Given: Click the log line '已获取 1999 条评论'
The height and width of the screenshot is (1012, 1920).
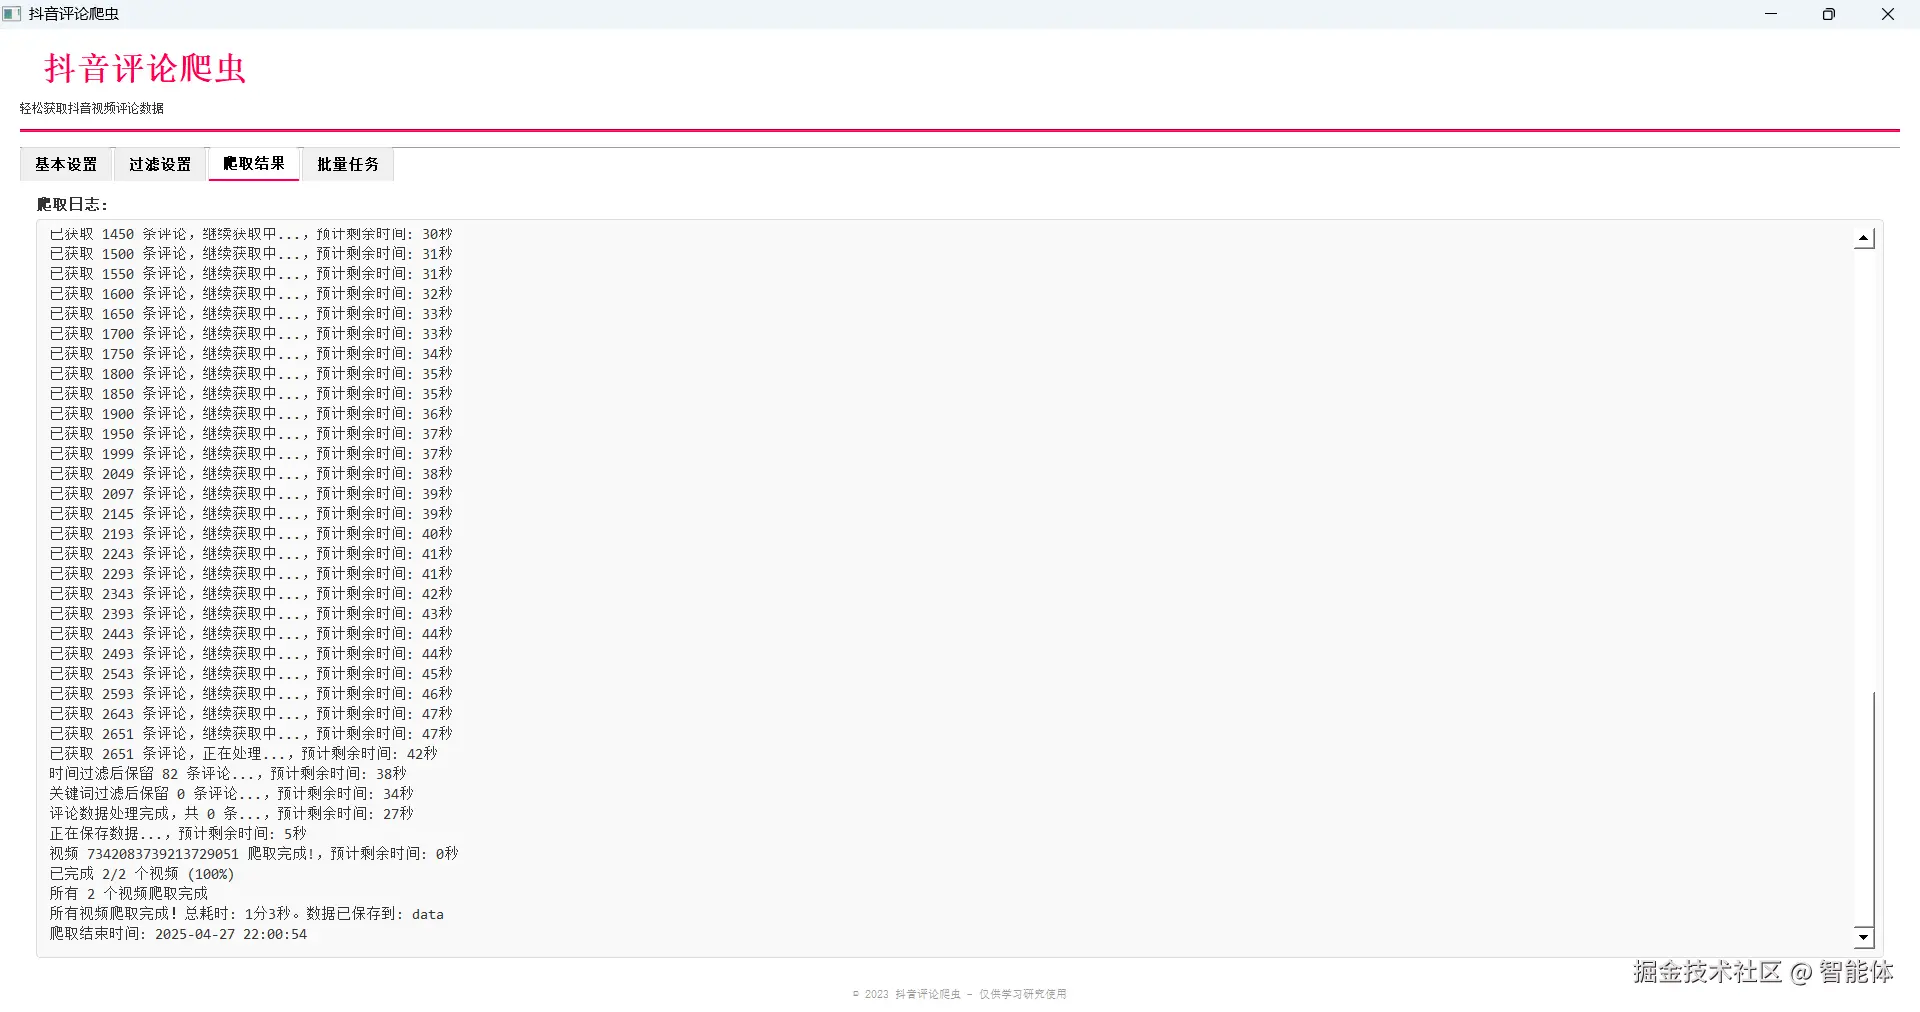Looking at the screenshot, I should 251,454.
